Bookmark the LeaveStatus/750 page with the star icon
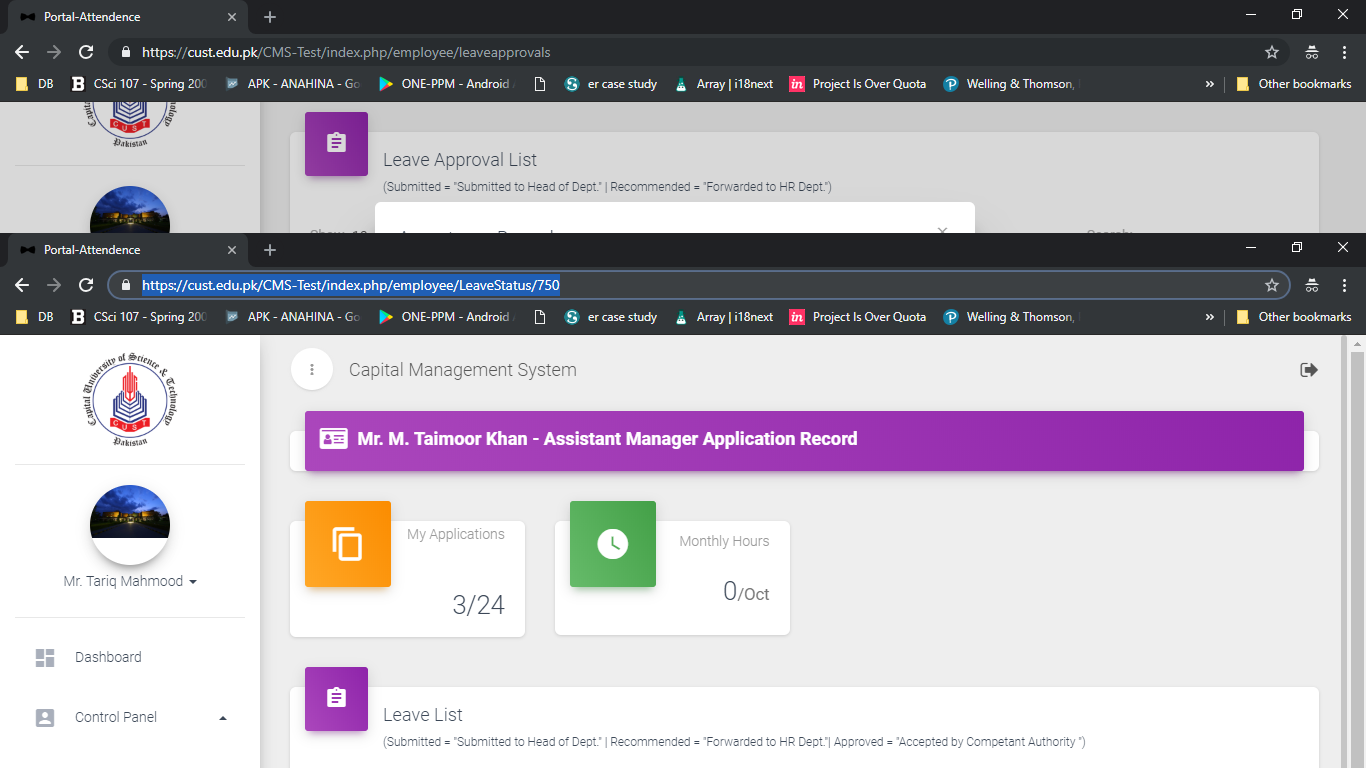This screenshot has height=768, width=1366. (x=1271, y=285)
